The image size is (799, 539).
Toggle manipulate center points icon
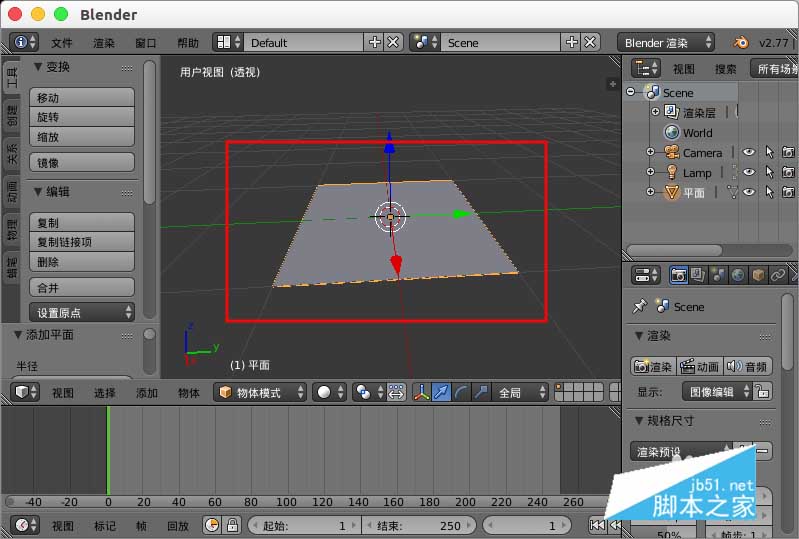coord(396,392)
